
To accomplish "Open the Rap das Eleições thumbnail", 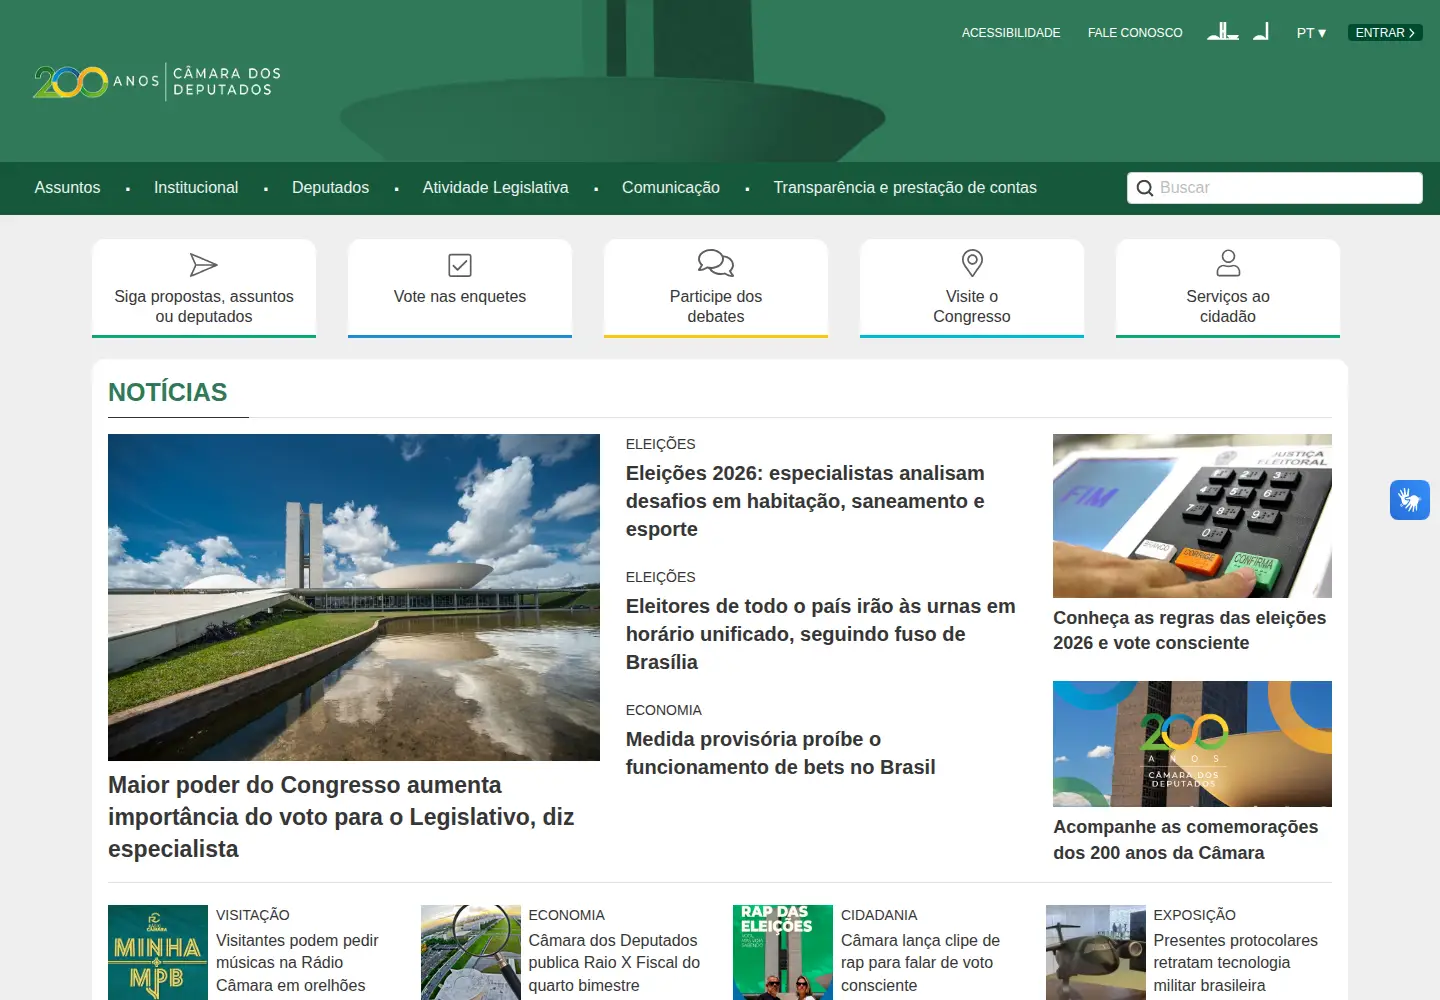I will [x=783, y=952].
